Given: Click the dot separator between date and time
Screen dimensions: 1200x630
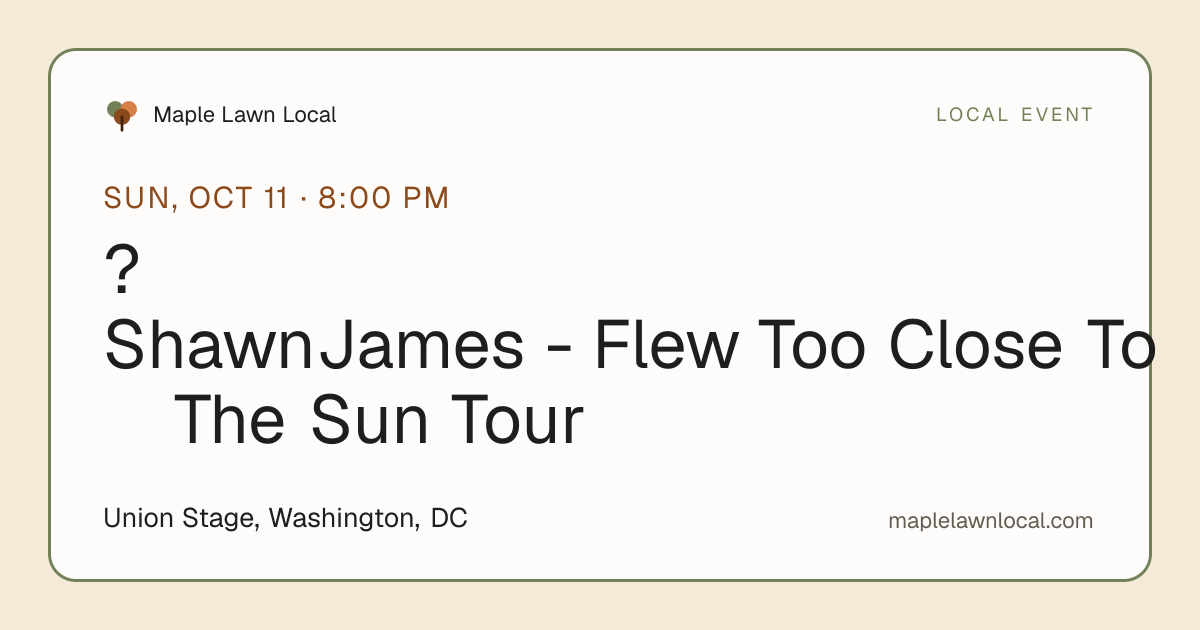Looking at the screenshot, I should point(303,198).
